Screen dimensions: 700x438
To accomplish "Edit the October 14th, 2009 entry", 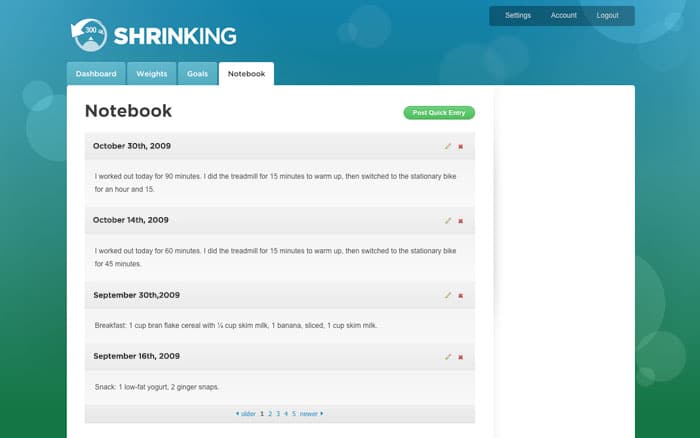I will pos(448,220).
